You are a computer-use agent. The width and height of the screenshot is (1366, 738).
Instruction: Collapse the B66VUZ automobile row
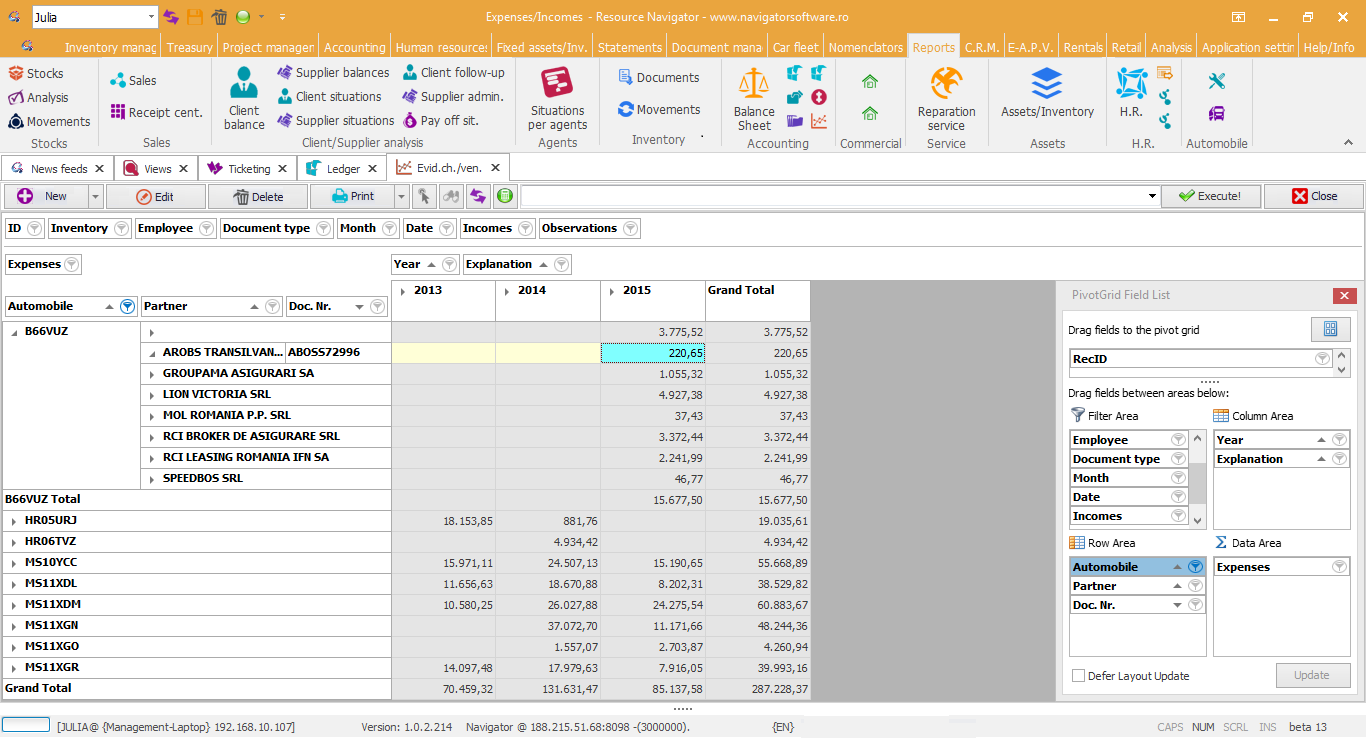[14, 332]
